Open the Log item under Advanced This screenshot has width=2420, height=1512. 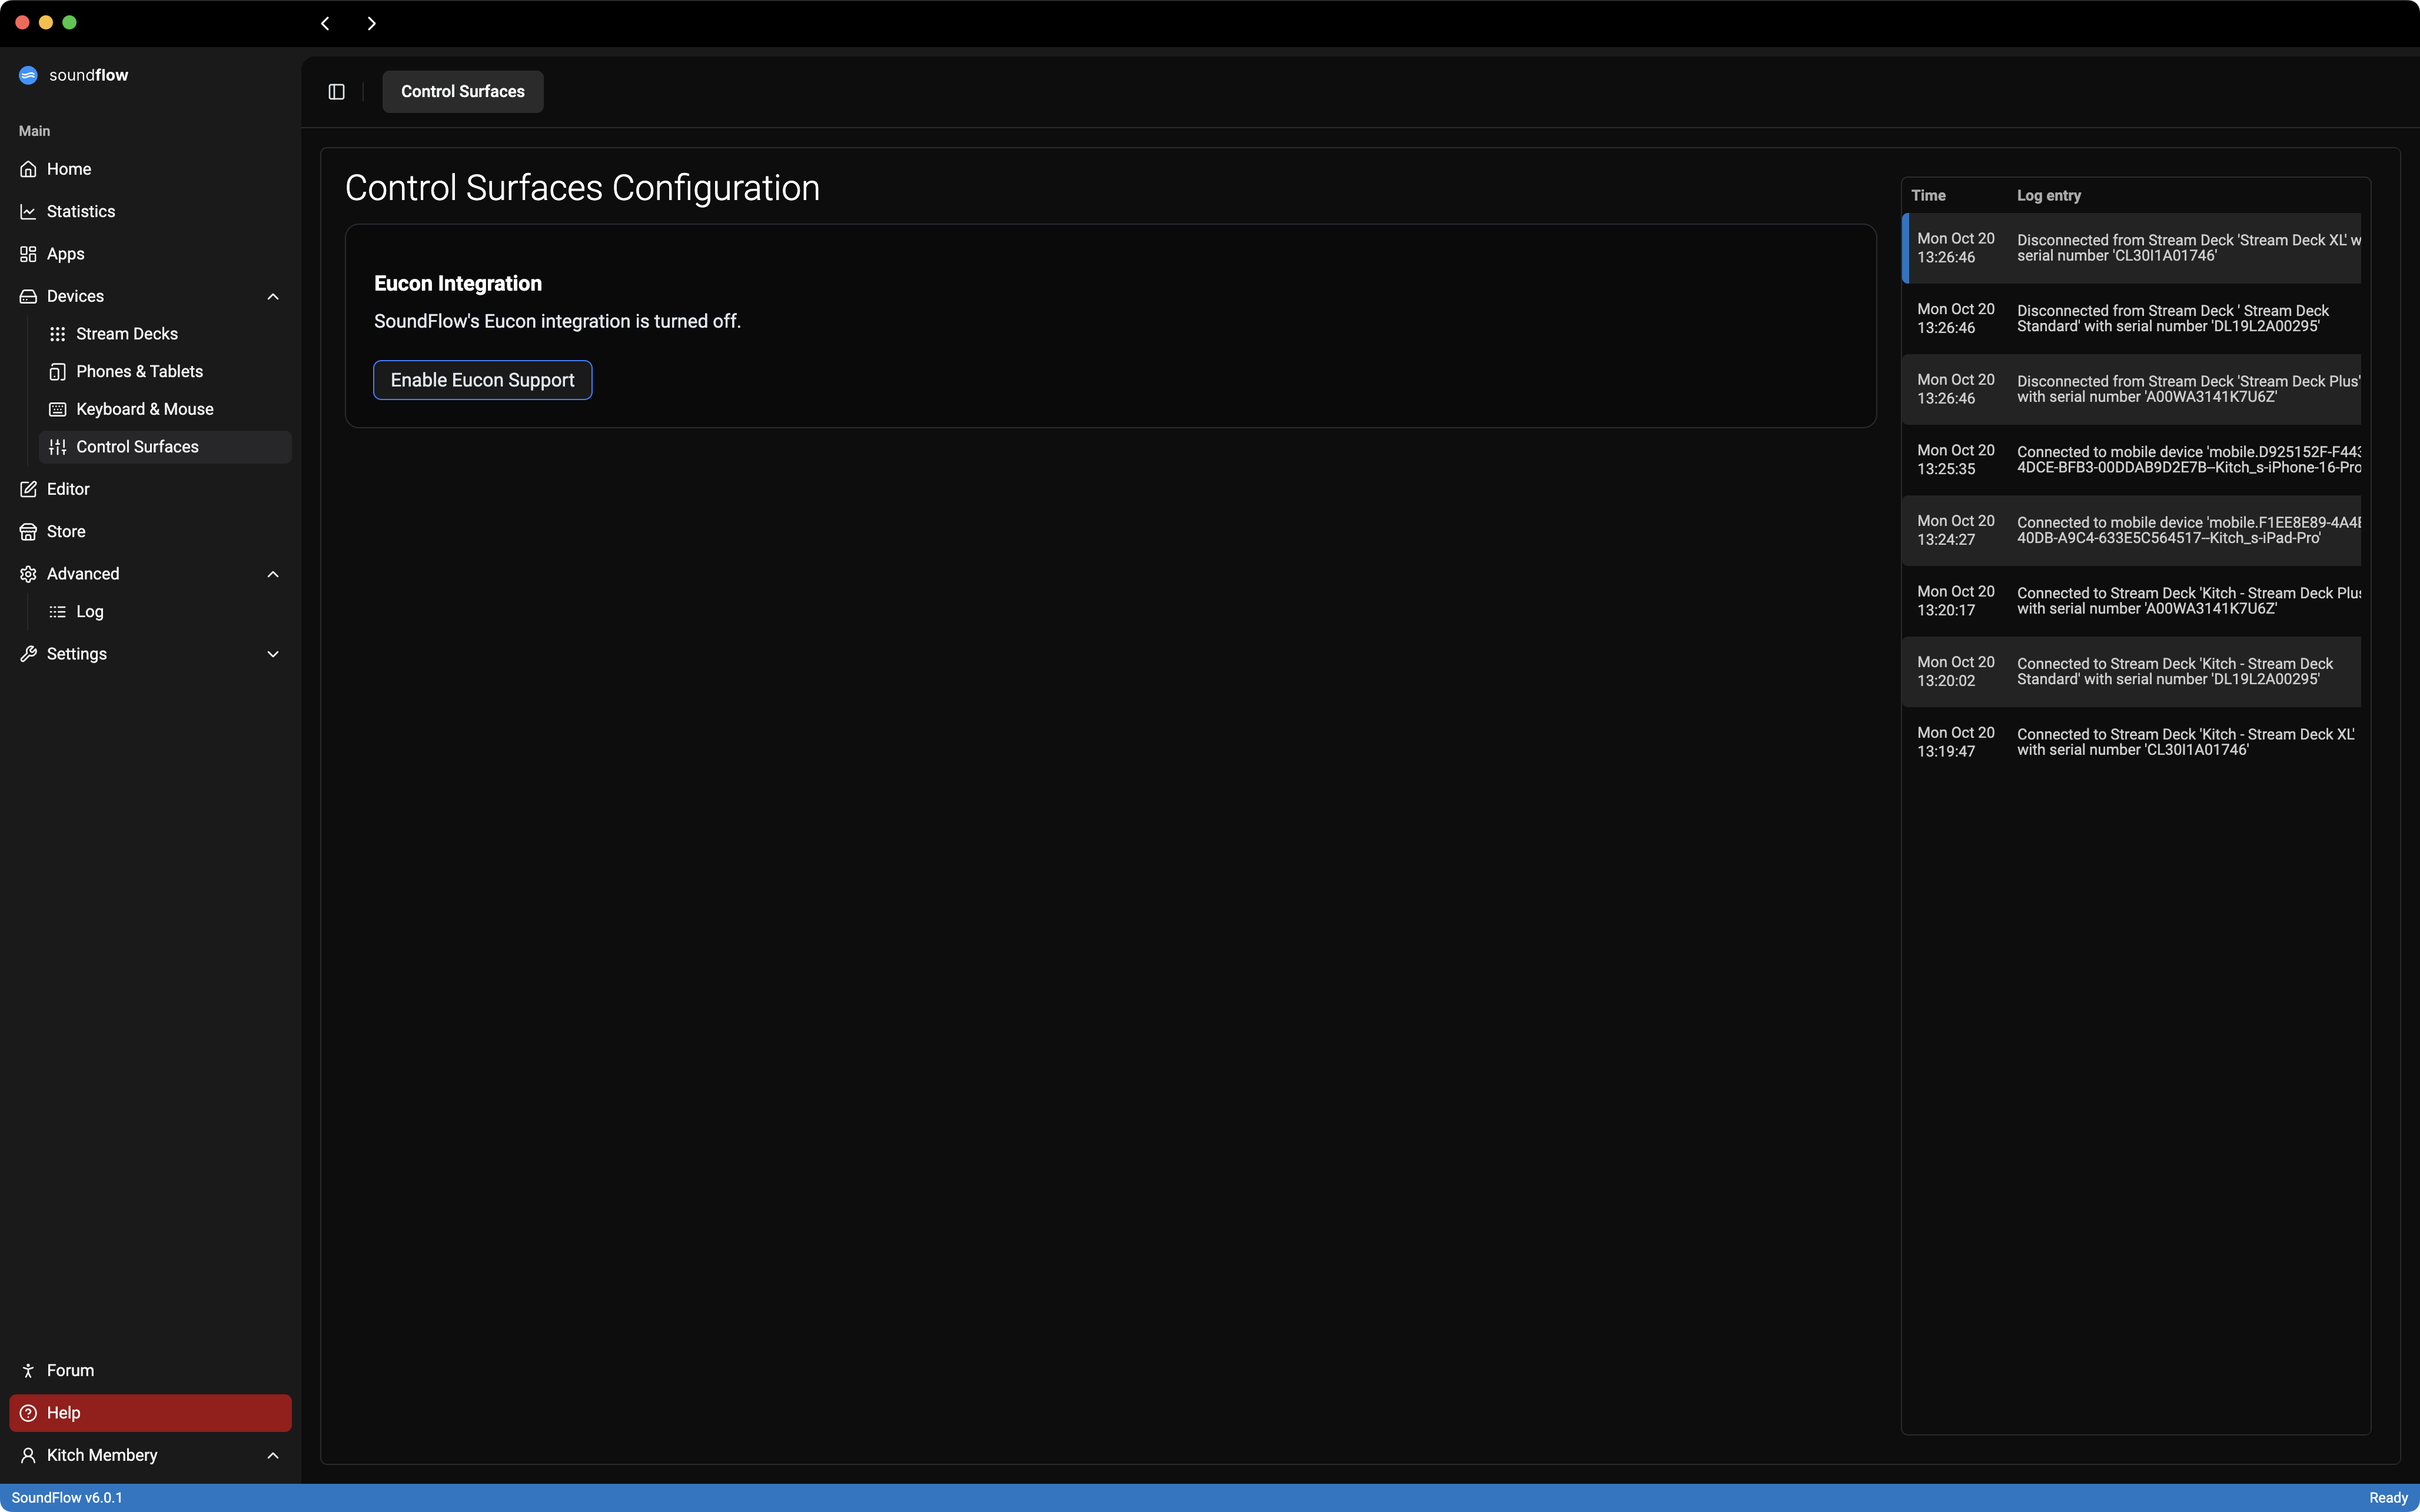coord(89,611)
